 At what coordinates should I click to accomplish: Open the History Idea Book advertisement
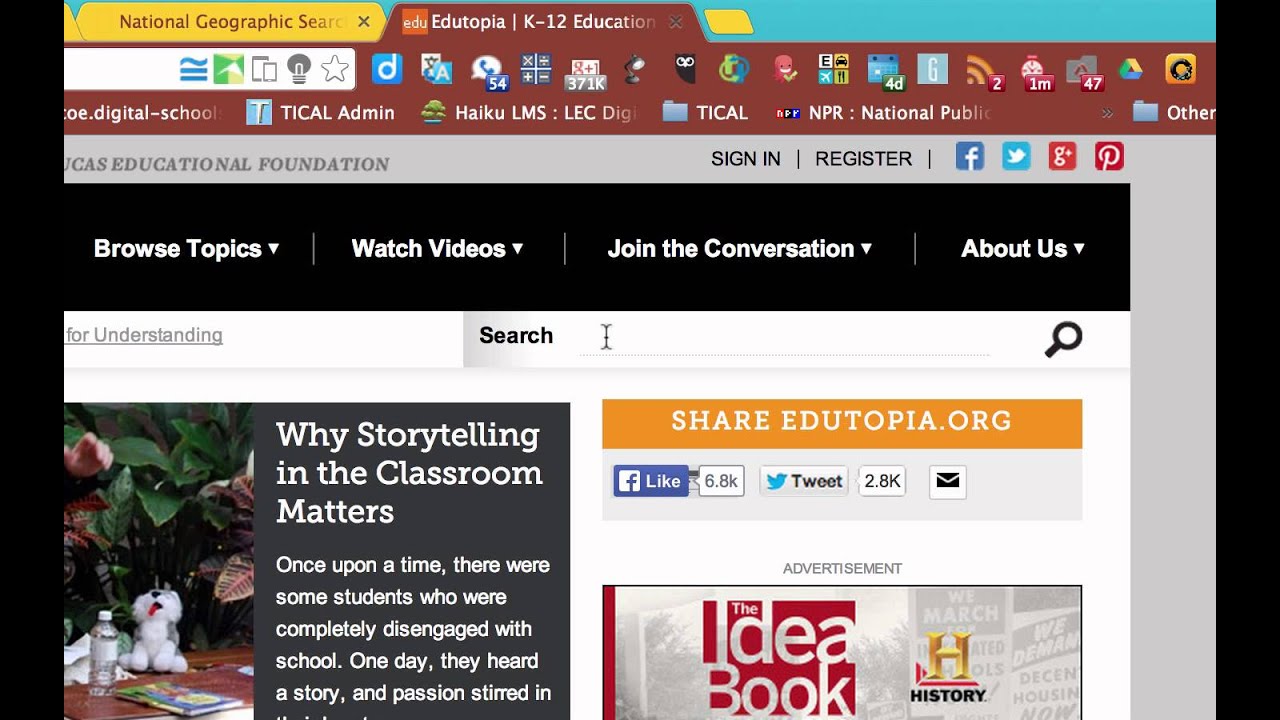(842, 653)
